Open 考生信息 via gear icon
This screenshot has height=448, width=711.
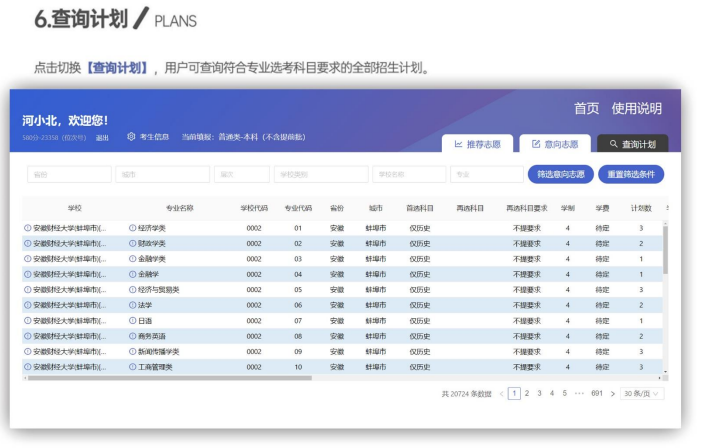click(131, 137)
